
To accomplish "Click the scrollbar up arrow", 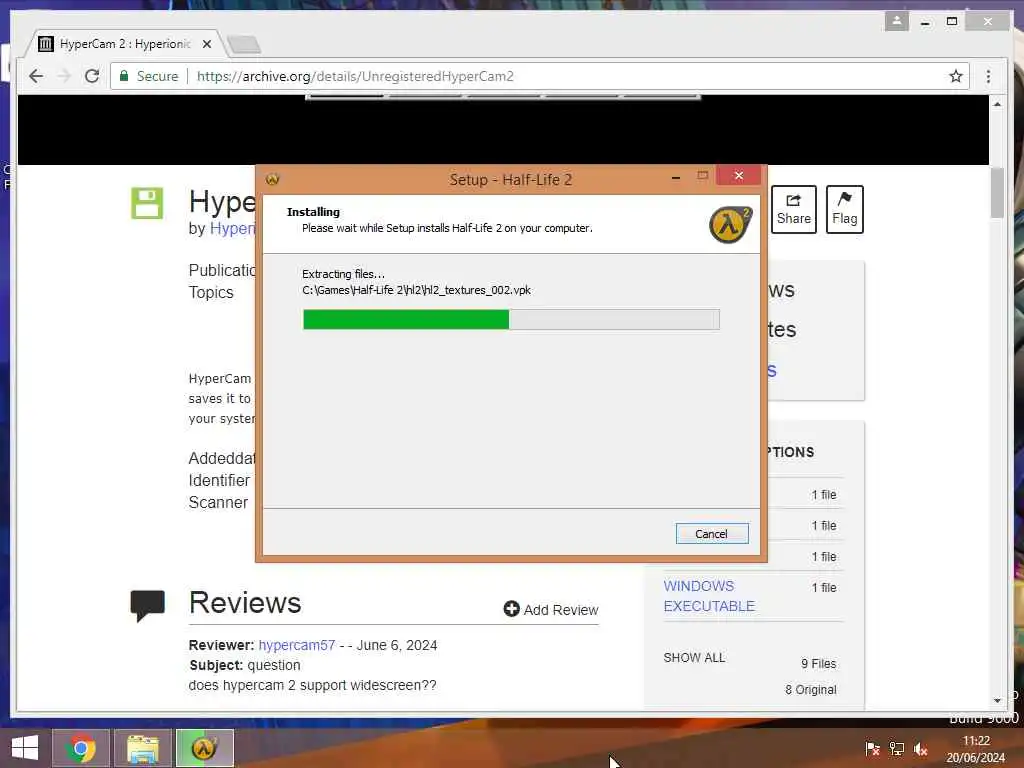I will [x=997, y=104].
